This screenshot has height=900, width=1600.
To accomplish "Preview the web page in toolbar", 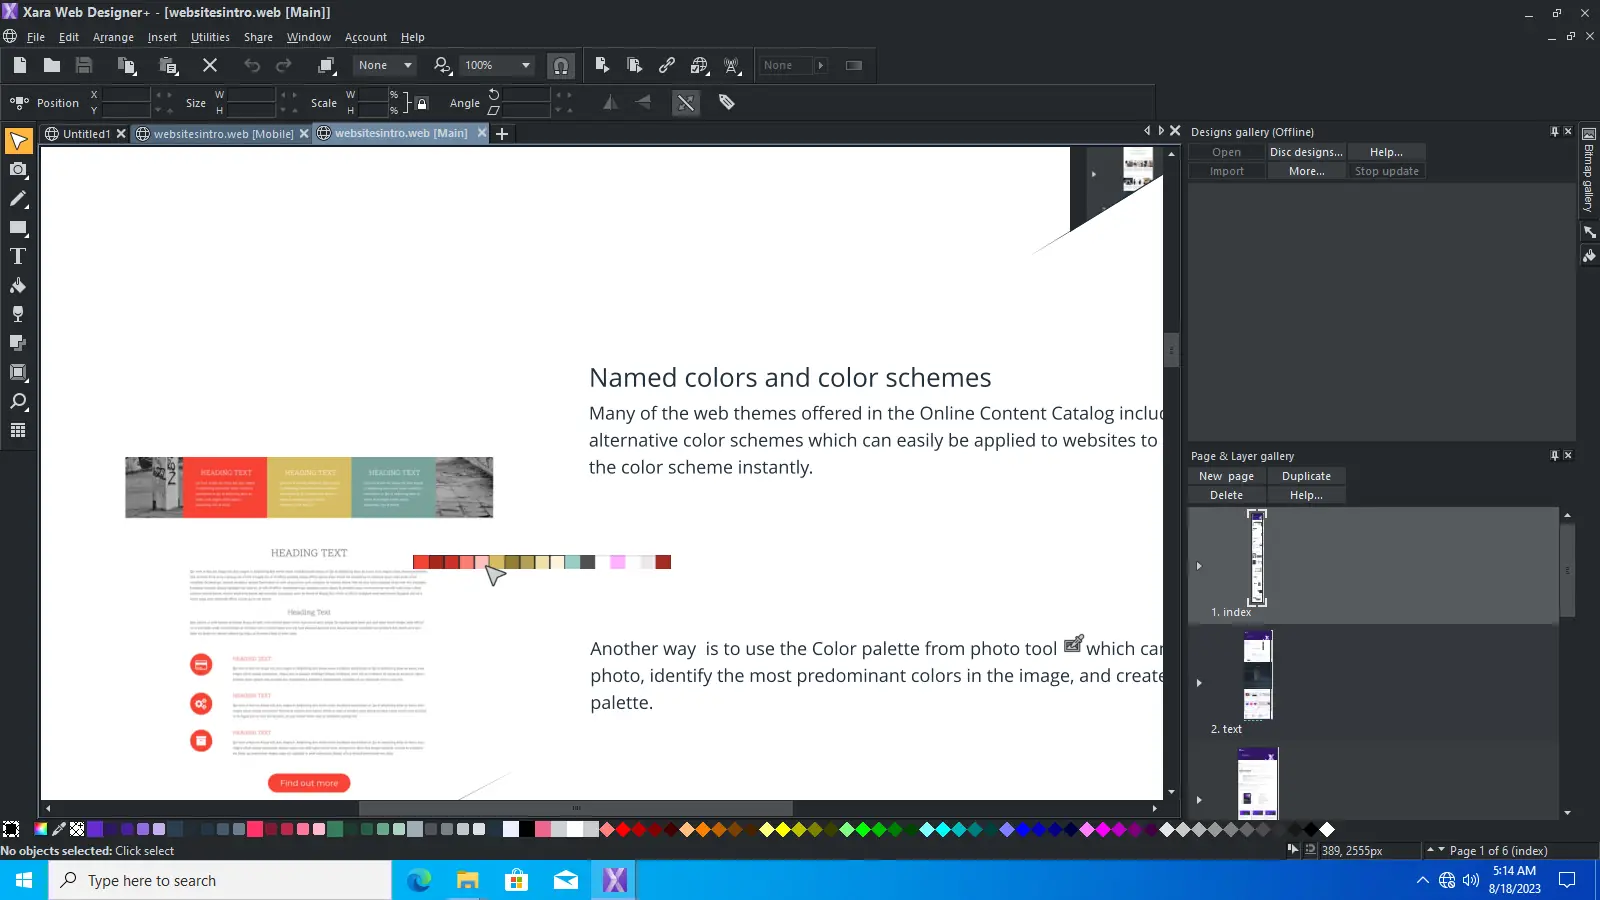I will tap(602, 65).
